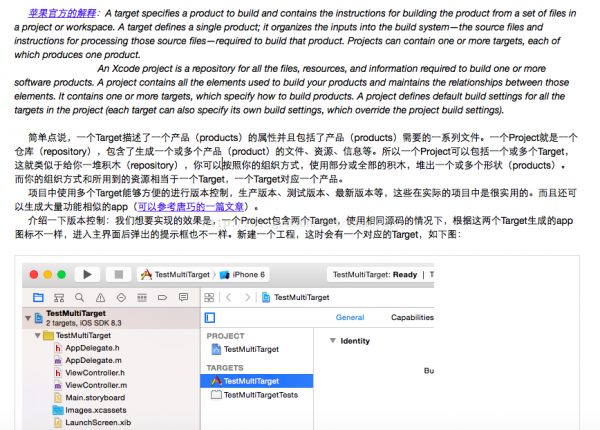This screenshot has height=430, width=600.
Task: Click the green zoom window button
Action: [x=62, y=274]
